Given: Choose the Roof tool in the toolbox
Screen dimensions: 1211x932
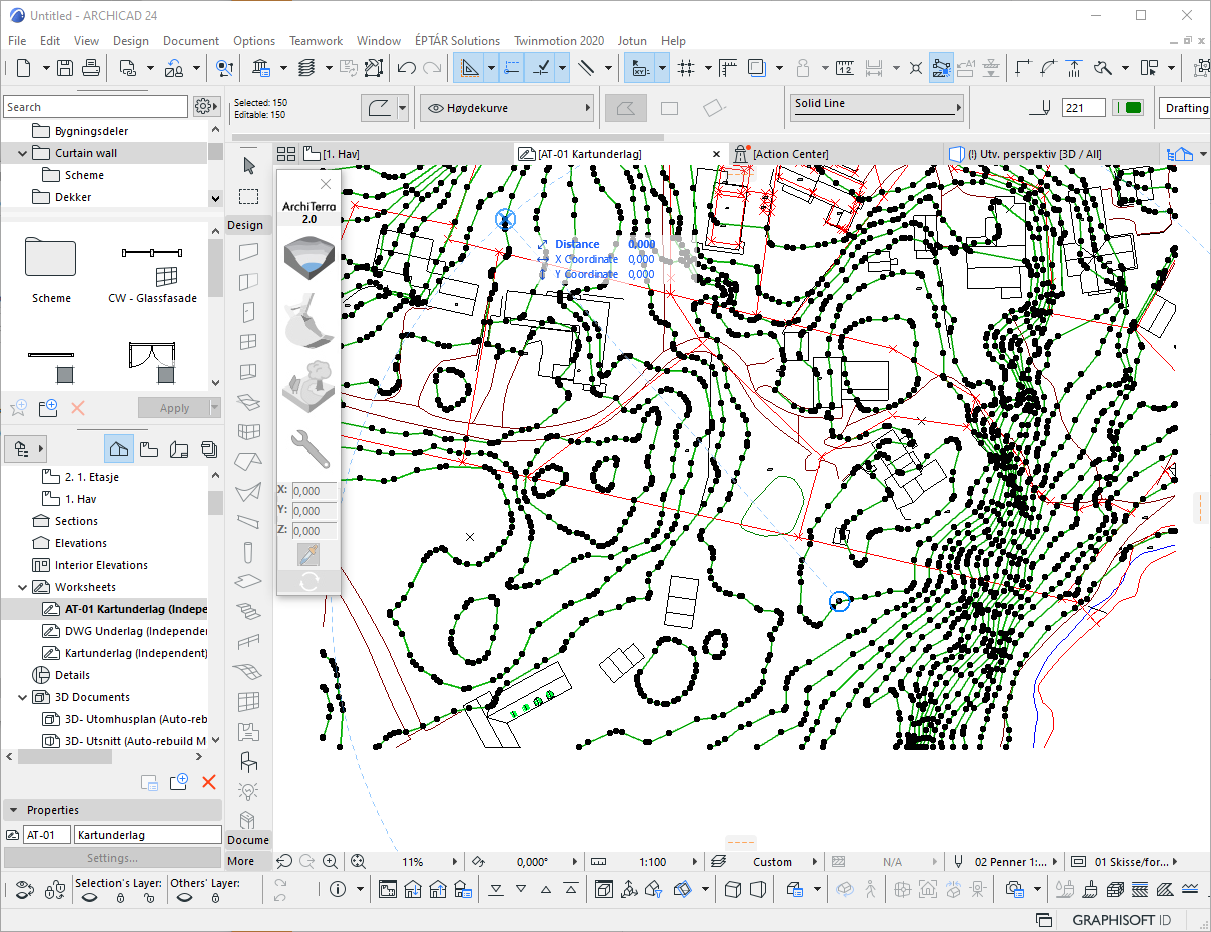Looking at the screenshot, I should point(248,462).
